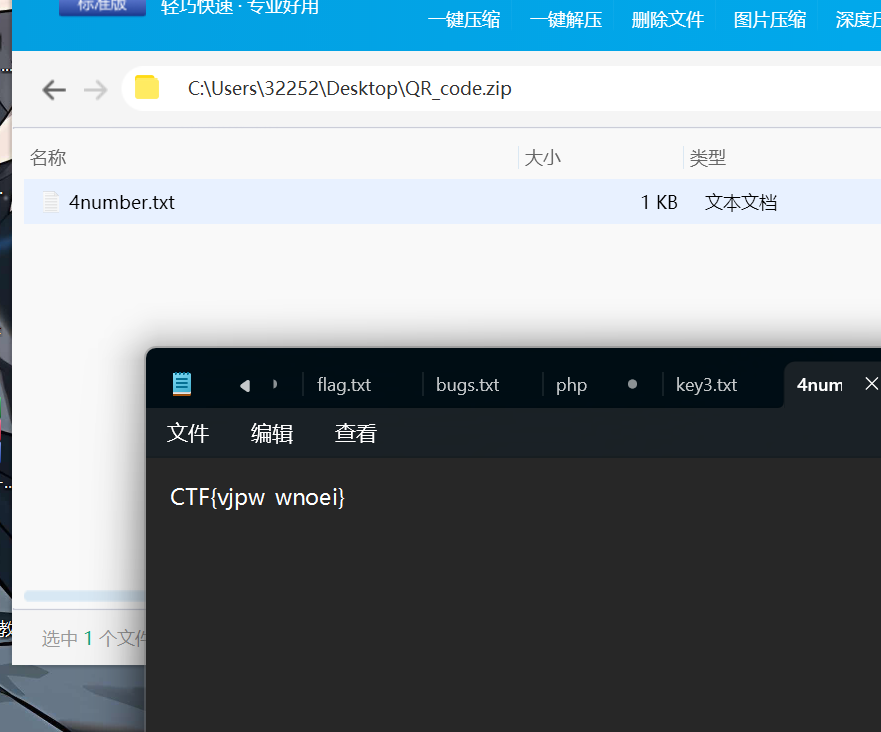881x732 pixels.
Task: Navigate back with the archive's back arrow
Action: pos(54,89)
